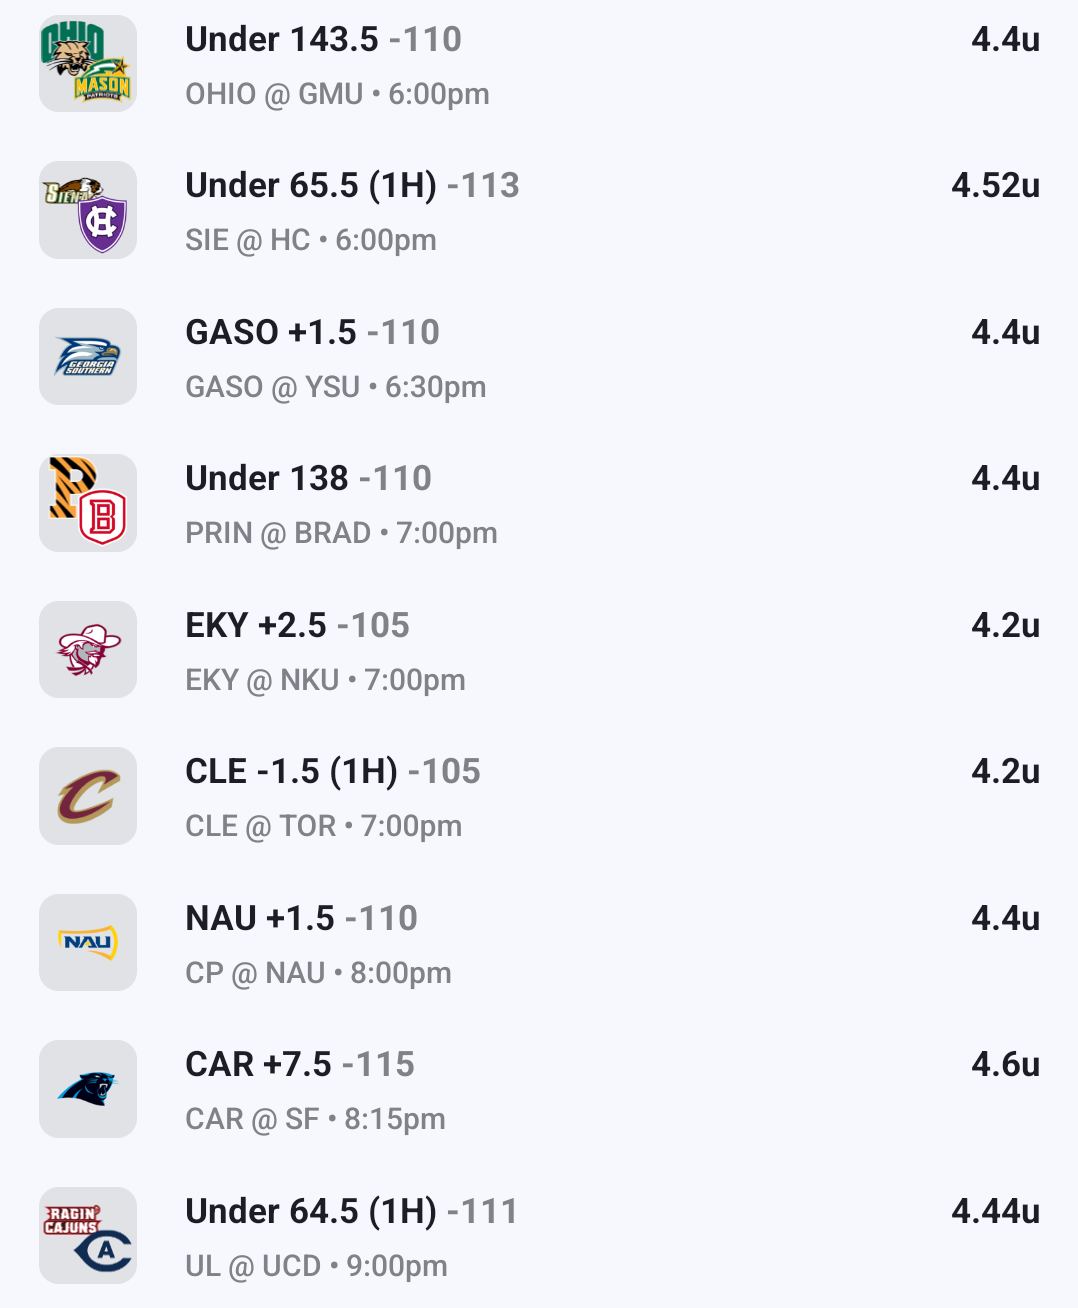Click the Under 138 -110 bet title
The image size is (1078, 1308).
pos(308,479)
